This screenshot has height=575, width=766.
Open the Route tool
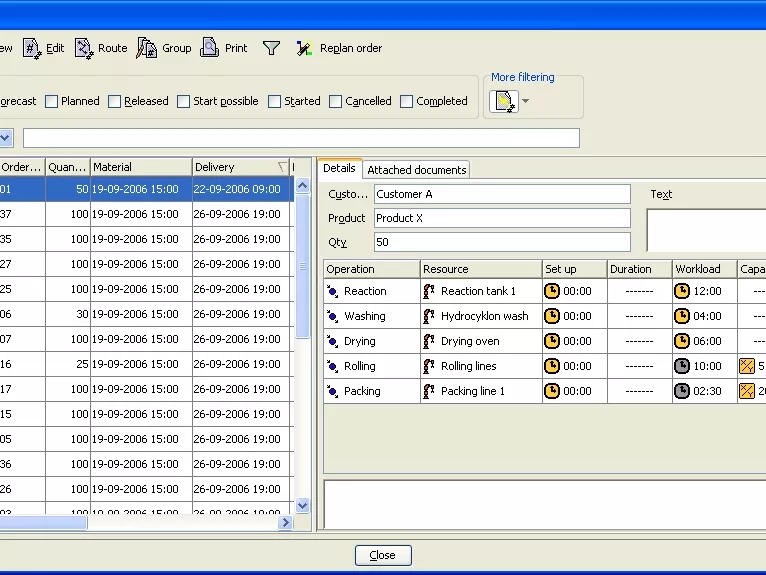pos(101,48)
